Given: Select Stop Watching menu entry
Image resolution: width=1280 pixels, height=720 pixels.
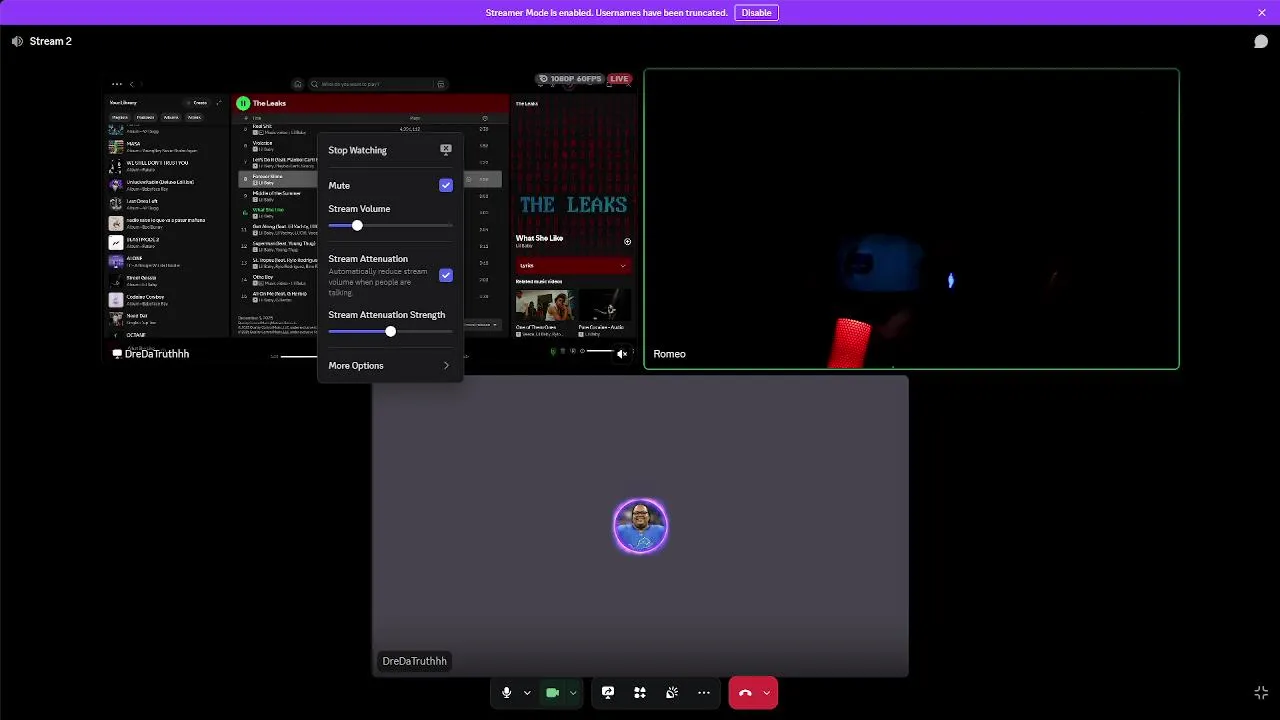Looking at the screenshot, I should [x=390, y=150].
